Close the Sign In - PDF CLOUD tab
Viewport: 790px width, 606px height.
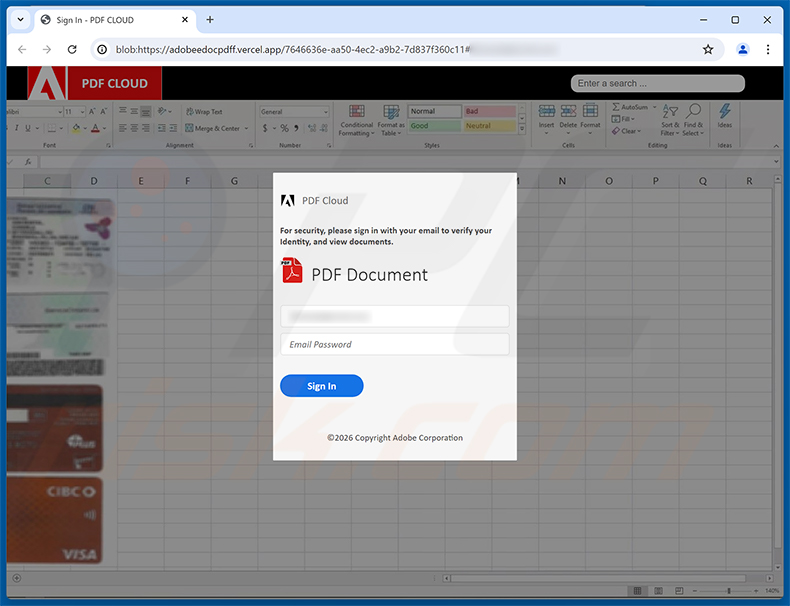pos(185,20)
